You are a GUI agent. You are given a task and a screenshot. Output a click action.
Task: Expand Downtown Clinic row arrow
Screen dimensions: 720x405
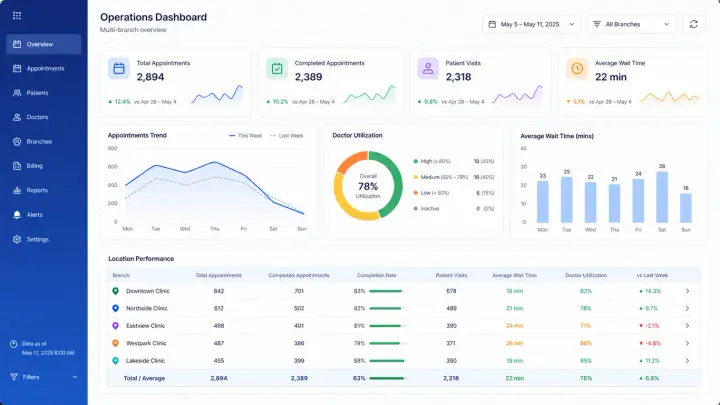[x=687, y=291]
